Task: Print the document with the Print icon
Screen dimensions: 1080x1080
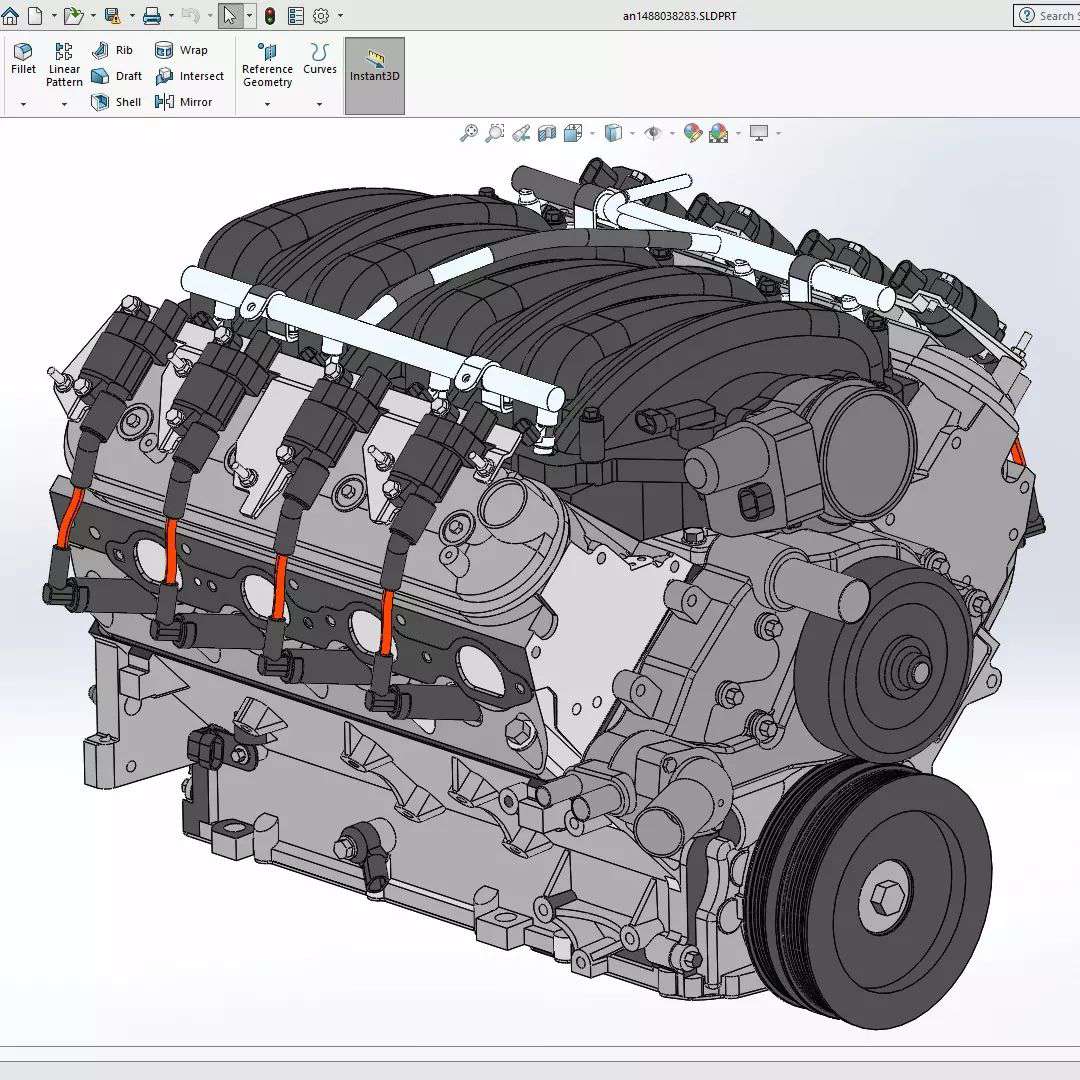Action: (x=152, y=15)
